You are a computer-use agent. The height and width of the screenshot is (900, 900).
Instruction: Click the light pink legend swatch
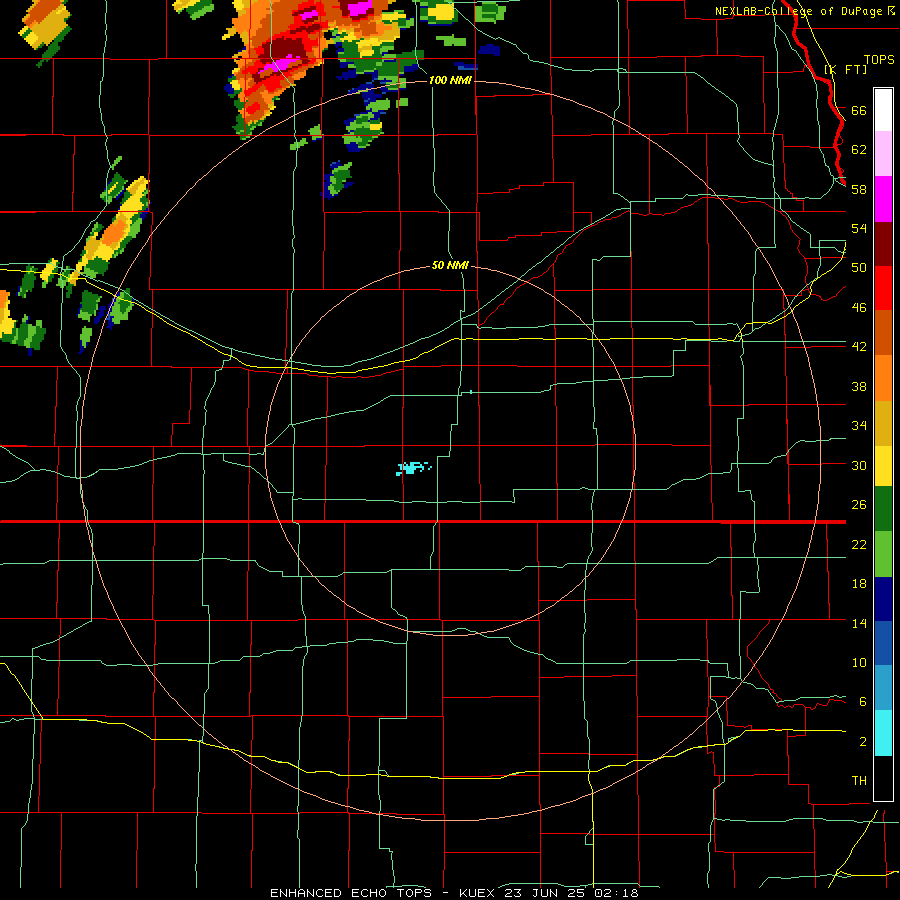pos(883,154)
